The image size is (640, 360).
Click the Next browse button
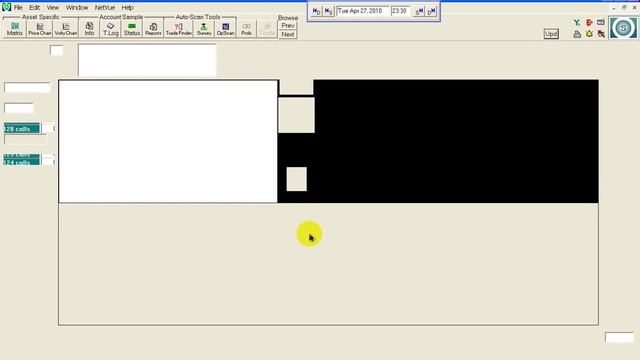point(288,34)
